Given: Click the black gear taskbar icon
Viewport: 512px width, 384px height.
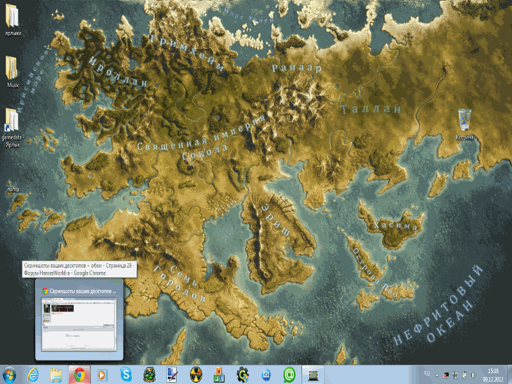Looking at the screenshot, I should click(243, 375).
